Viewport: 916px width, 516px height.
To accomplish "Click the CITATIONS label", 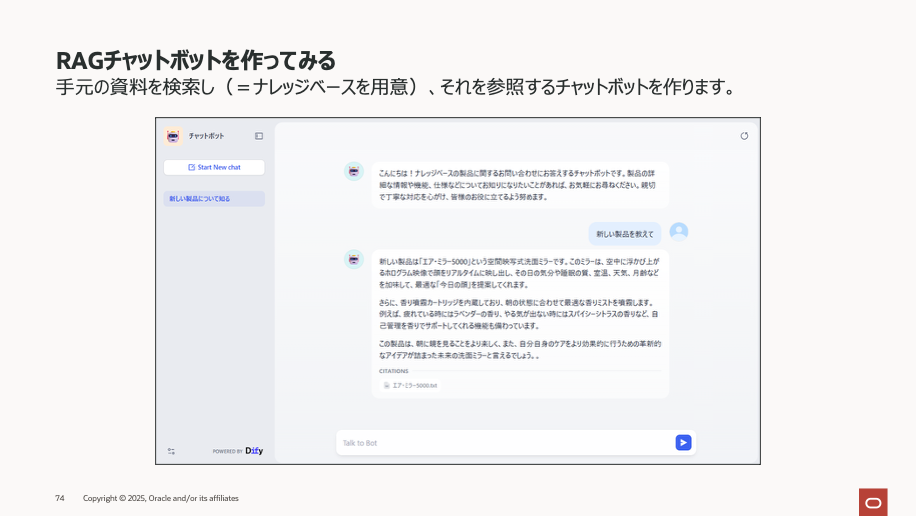I will [x=394, y=371].
